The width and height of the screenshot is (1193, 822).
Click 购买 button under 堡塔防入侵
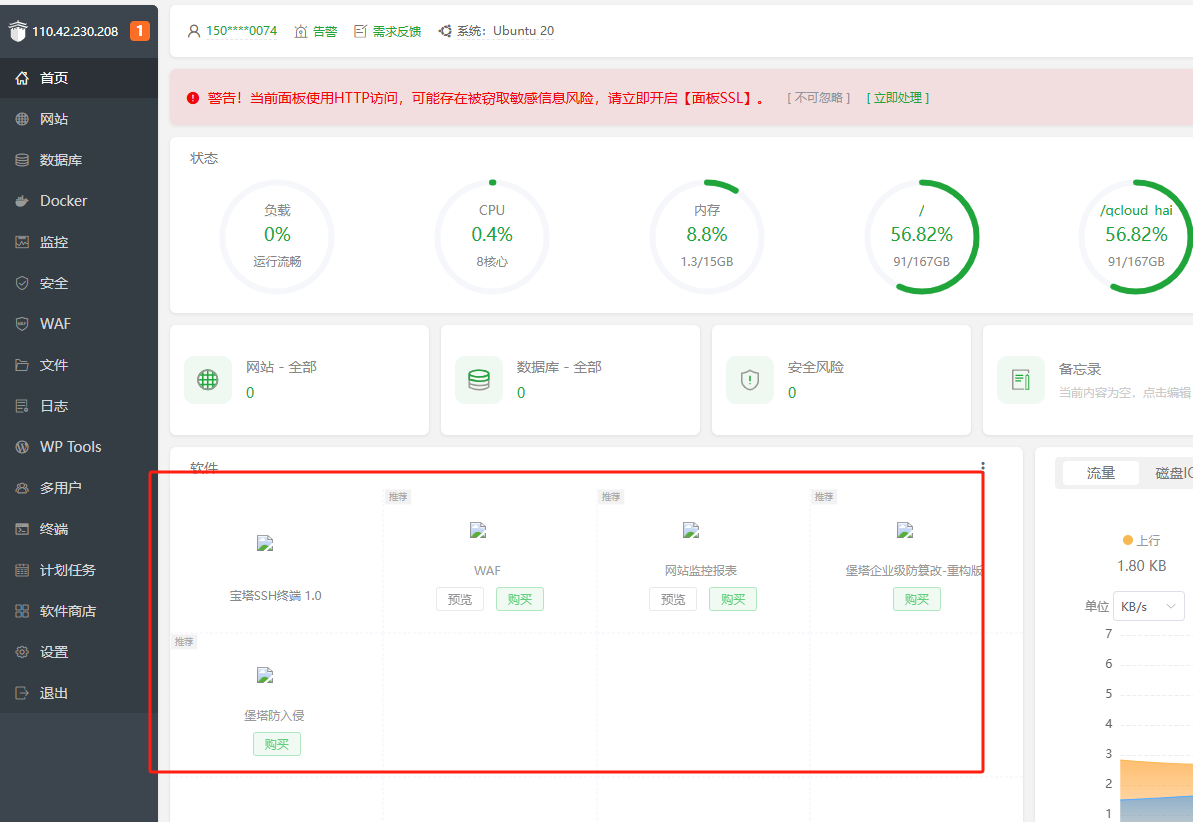click(x=277, y=744)
